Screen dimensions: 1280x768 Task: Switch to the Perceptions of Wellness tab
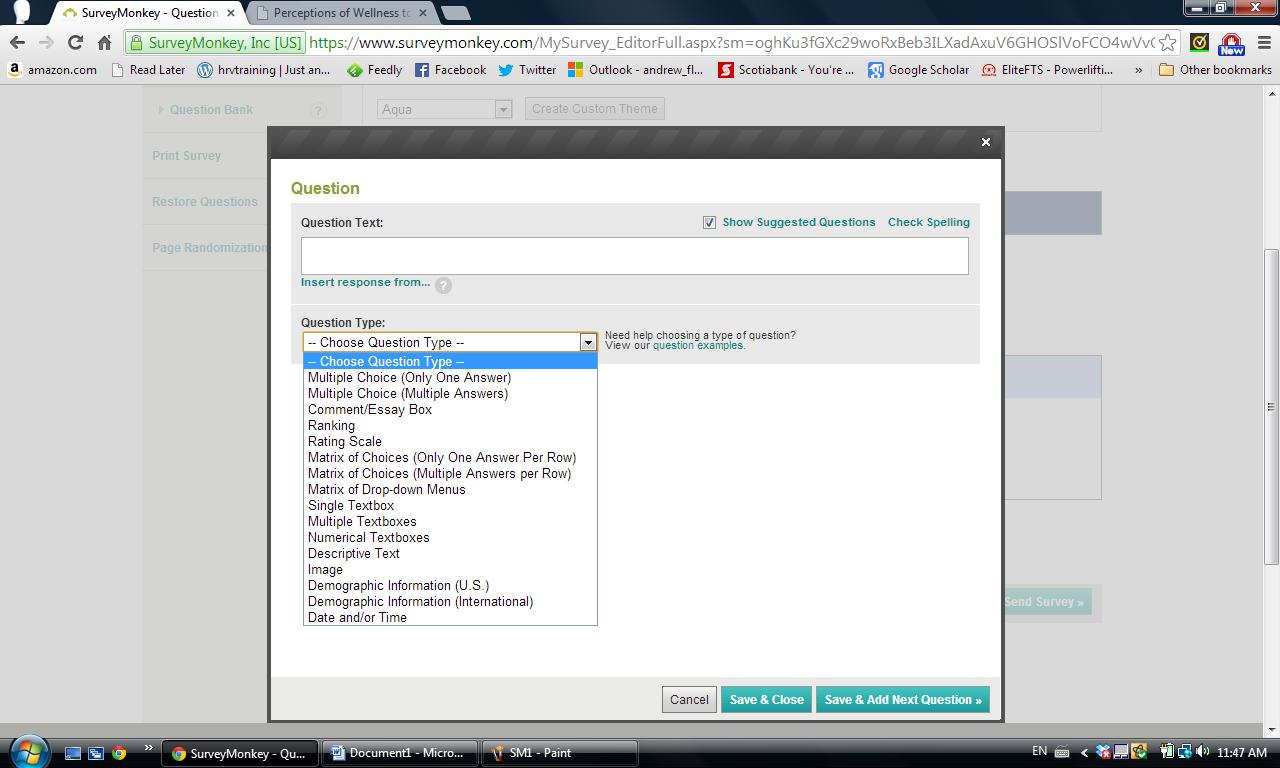tap(341, 13)
